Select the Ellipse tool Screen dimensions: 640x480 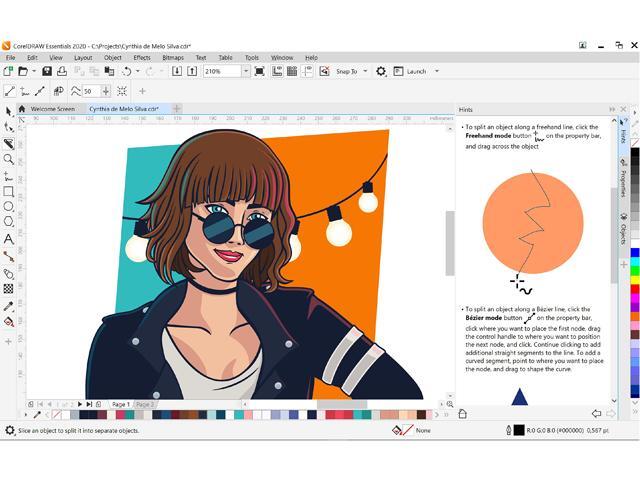(8, 207)
